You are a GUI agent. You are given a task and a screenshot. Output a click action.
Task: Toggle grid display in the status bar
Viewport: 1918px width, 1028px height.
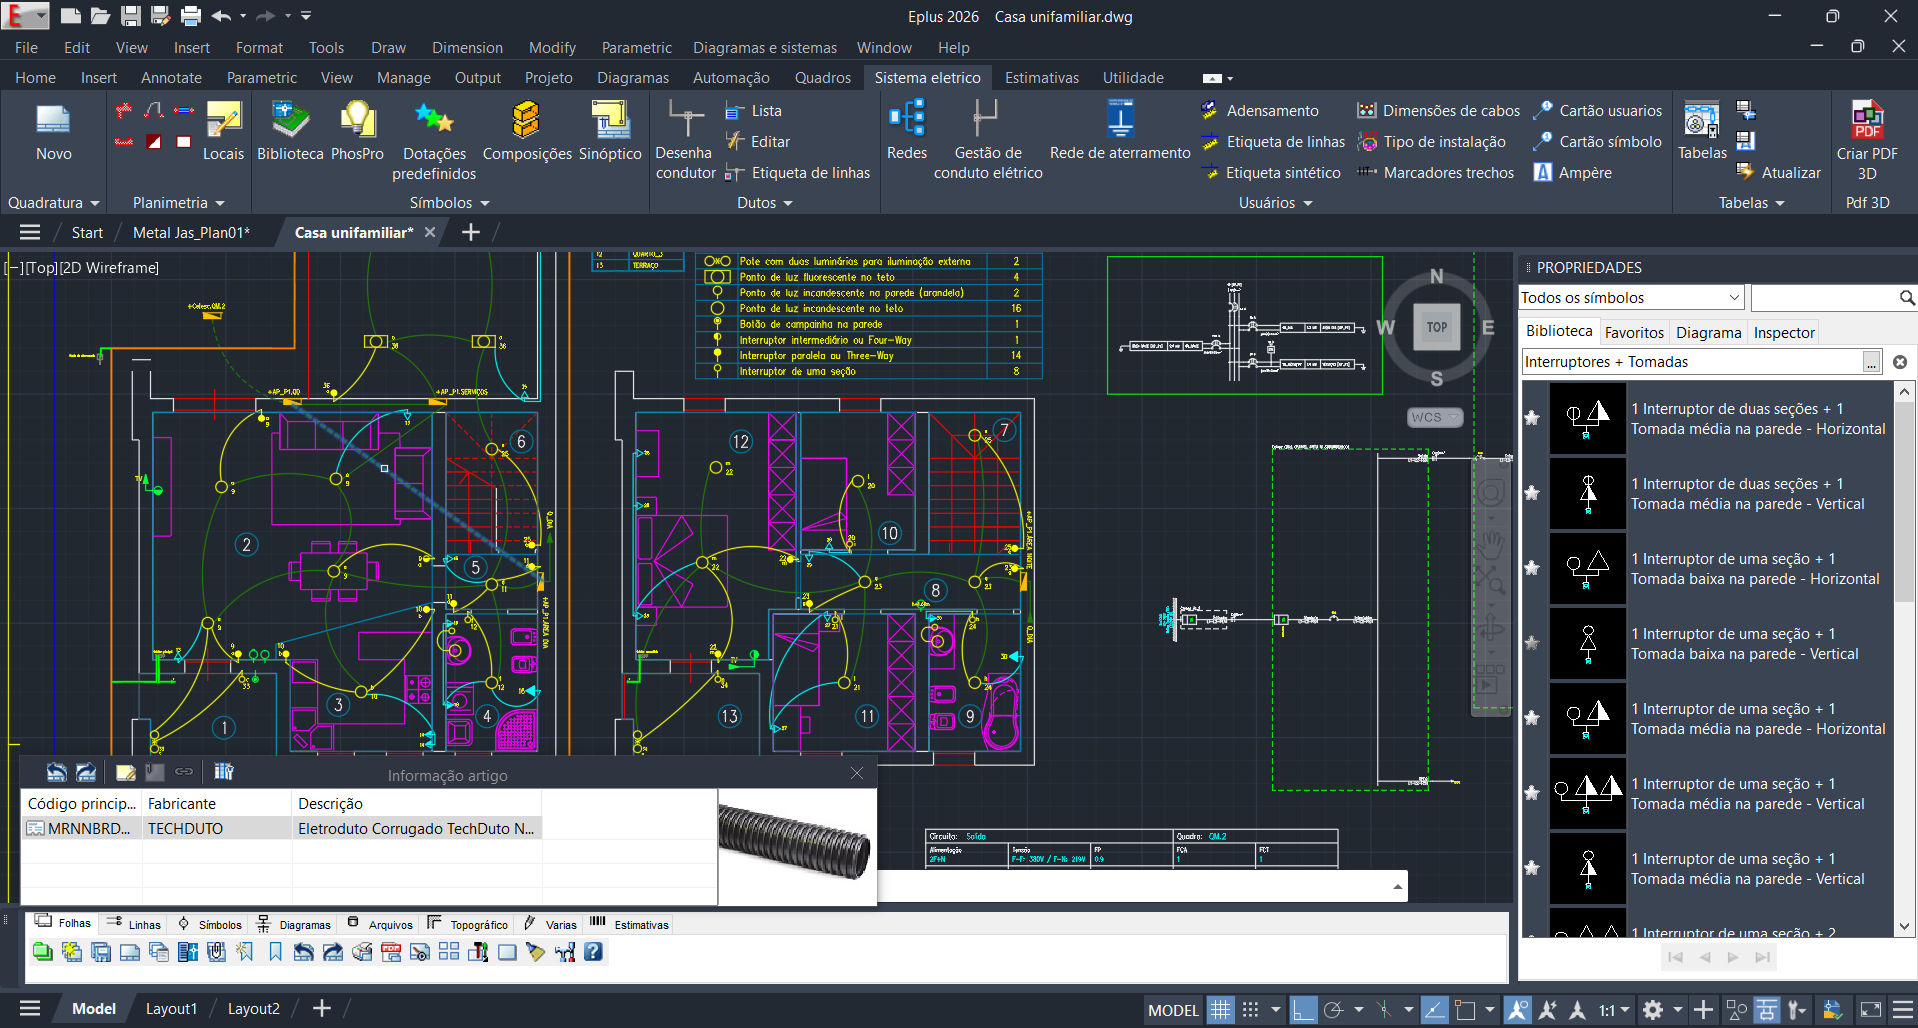[x=1220, y=1009]
